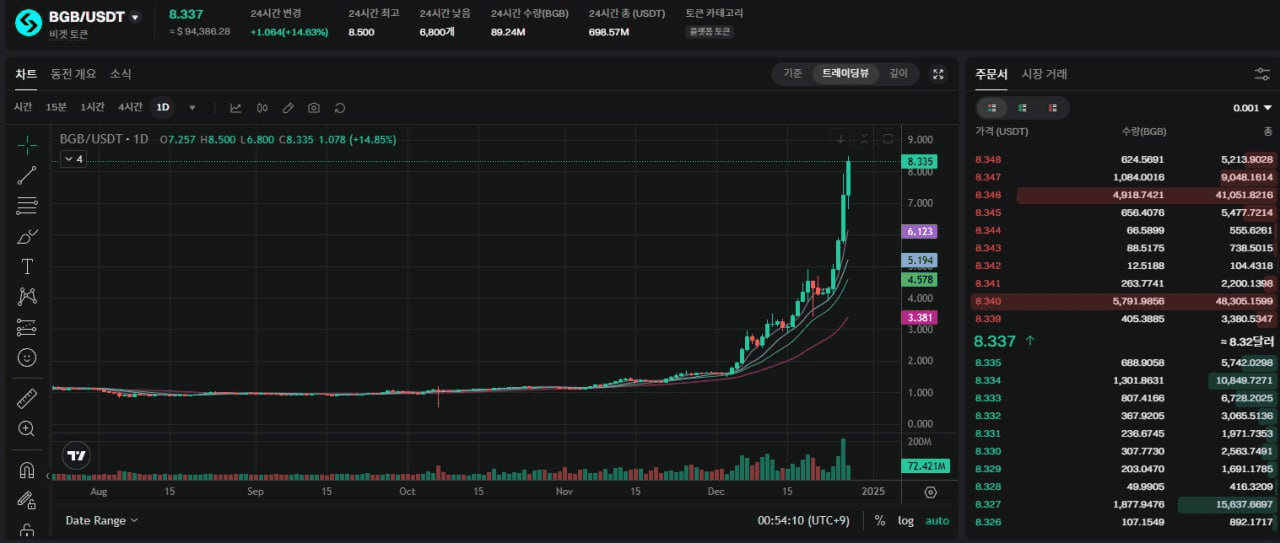Select the 1D time interval
The width and height of the screenshot is (1280, 543).
[163, 107]
